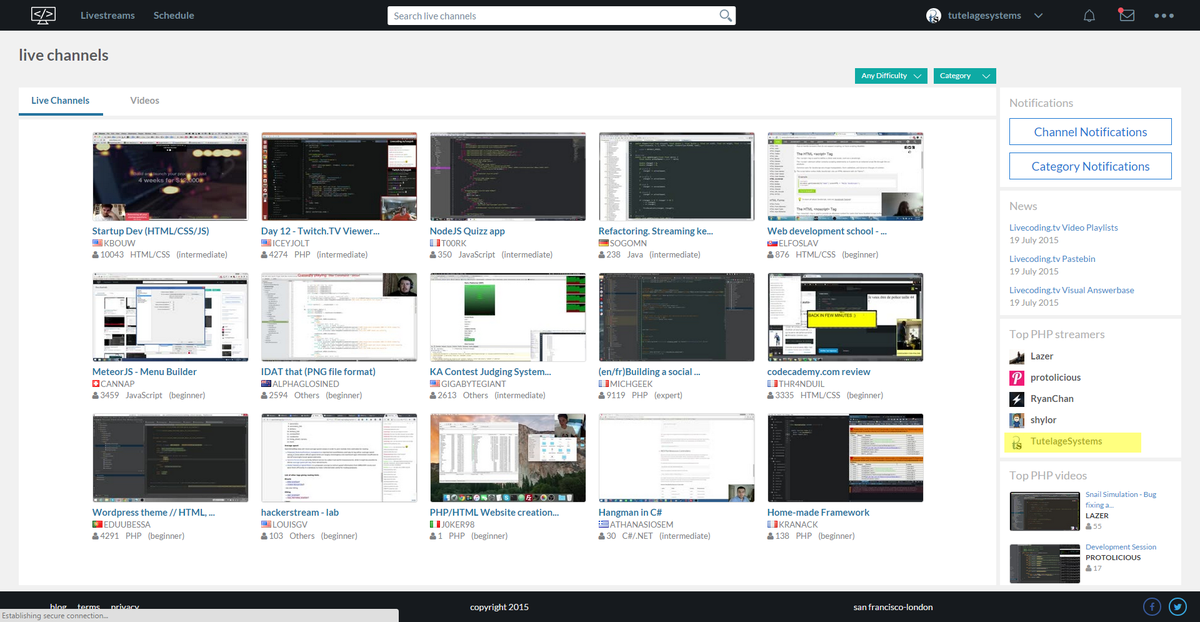
Task: Open the Snail Simulation video thumbnail
Action: point(1044,510)
